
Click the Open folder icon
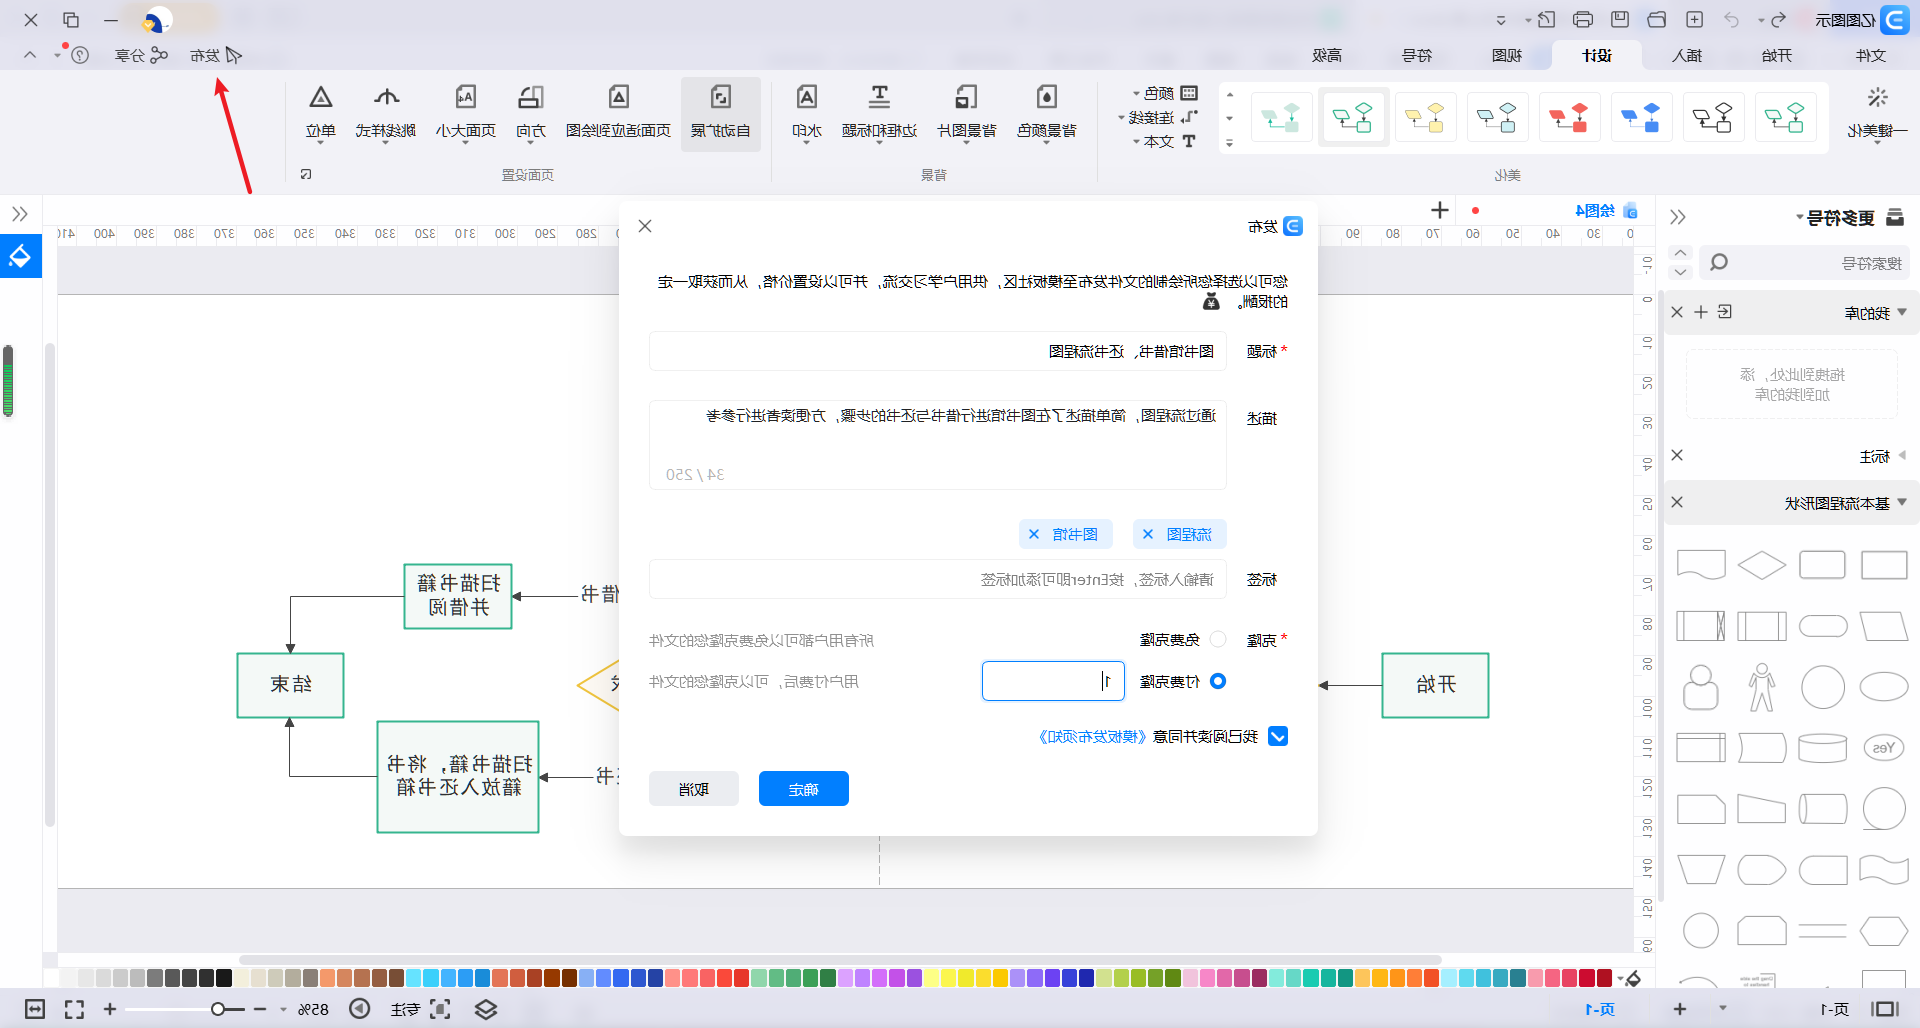coord(1657,19)
